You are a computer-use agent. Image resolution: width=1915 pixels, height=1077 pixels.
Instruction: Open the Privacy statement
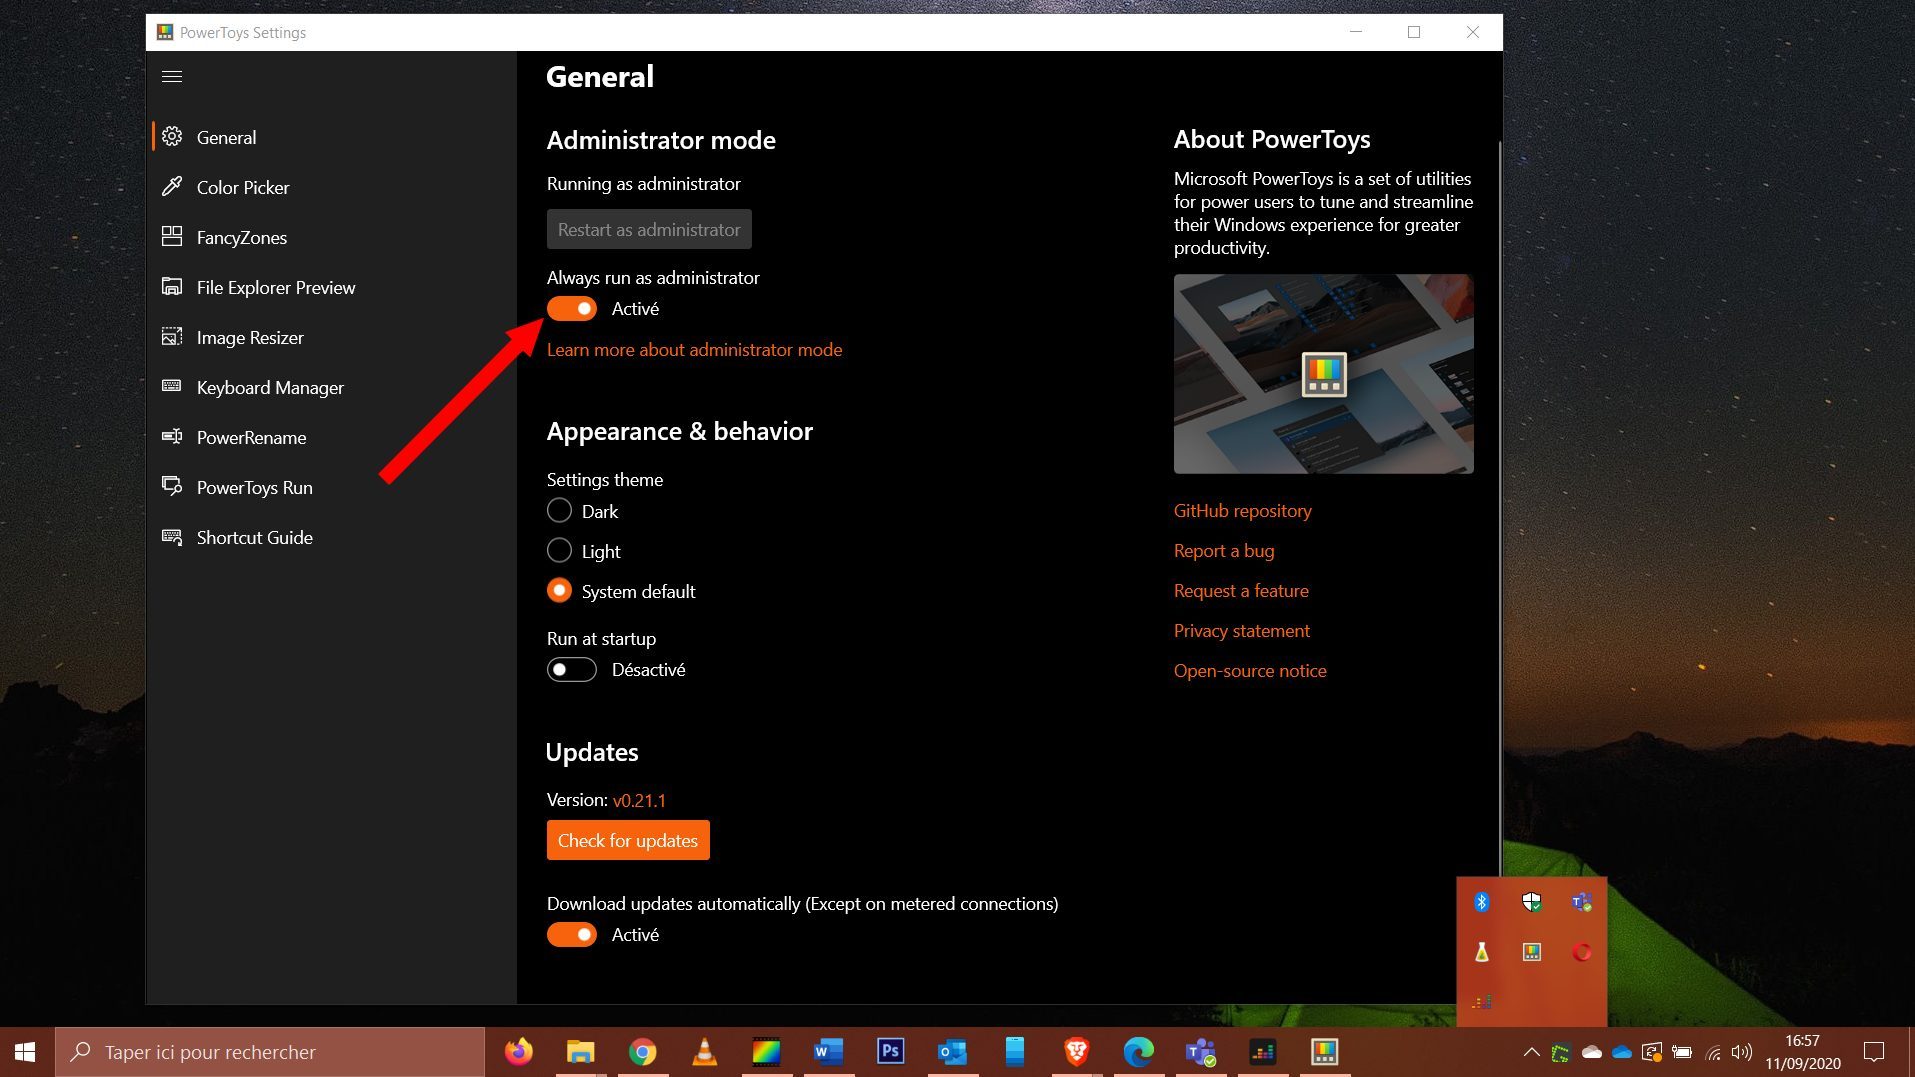pyautogui.click(x=1241, y=631)
